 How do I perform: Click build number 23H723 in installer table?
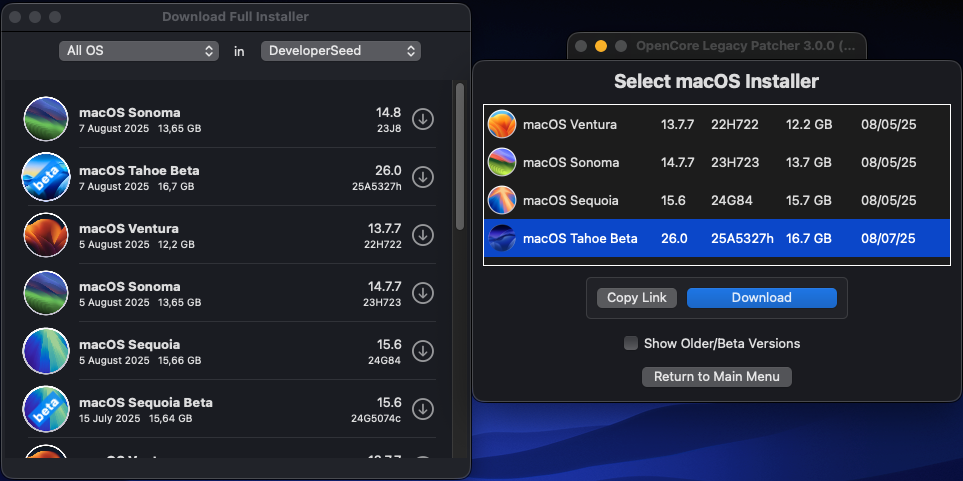(x=735, y=163)
